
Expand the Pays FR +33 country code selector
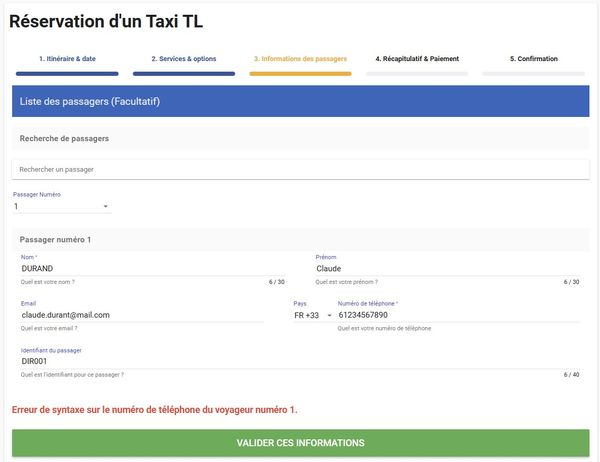(x=312, y=315)
